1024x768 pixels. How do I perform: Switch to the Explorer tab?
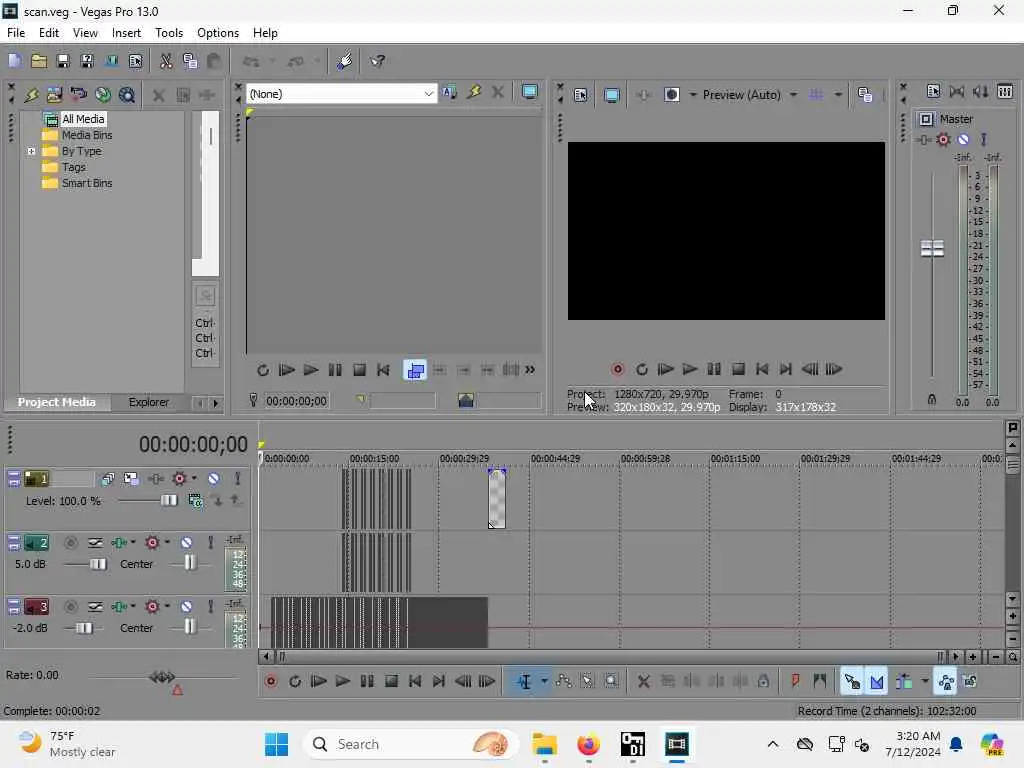148,402
